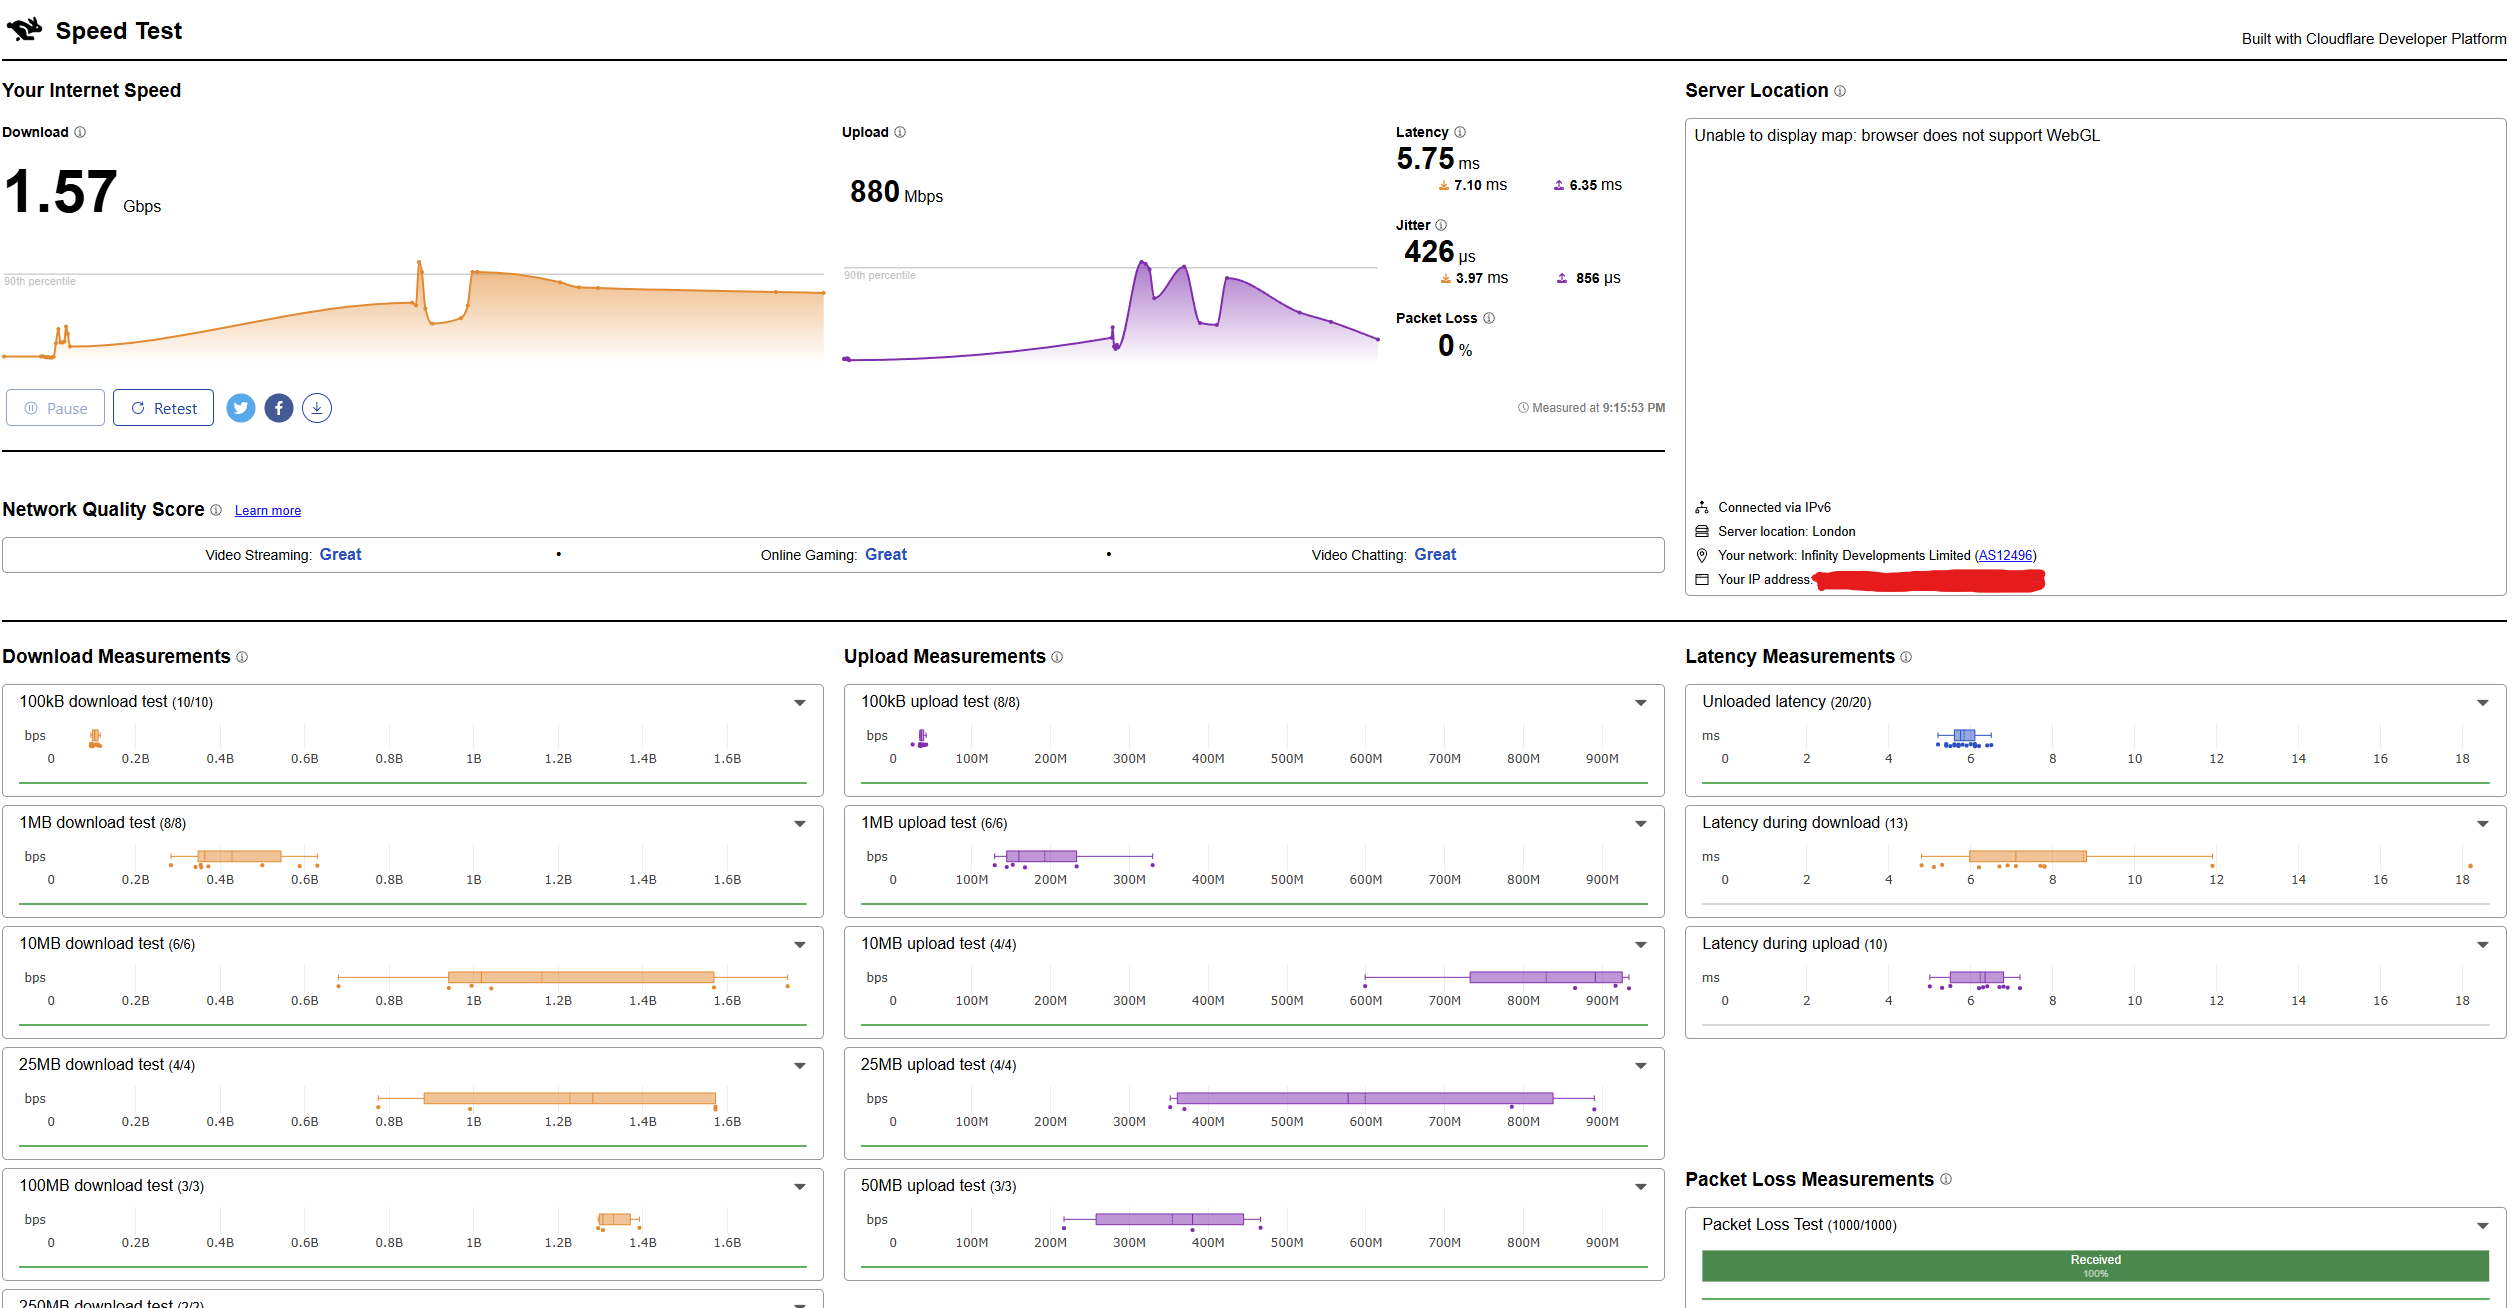Image resolution: width=2512 pixels, height=1308 pixels.
Task: Click the Speed Test rabbit logo
Action: (24, 29)
